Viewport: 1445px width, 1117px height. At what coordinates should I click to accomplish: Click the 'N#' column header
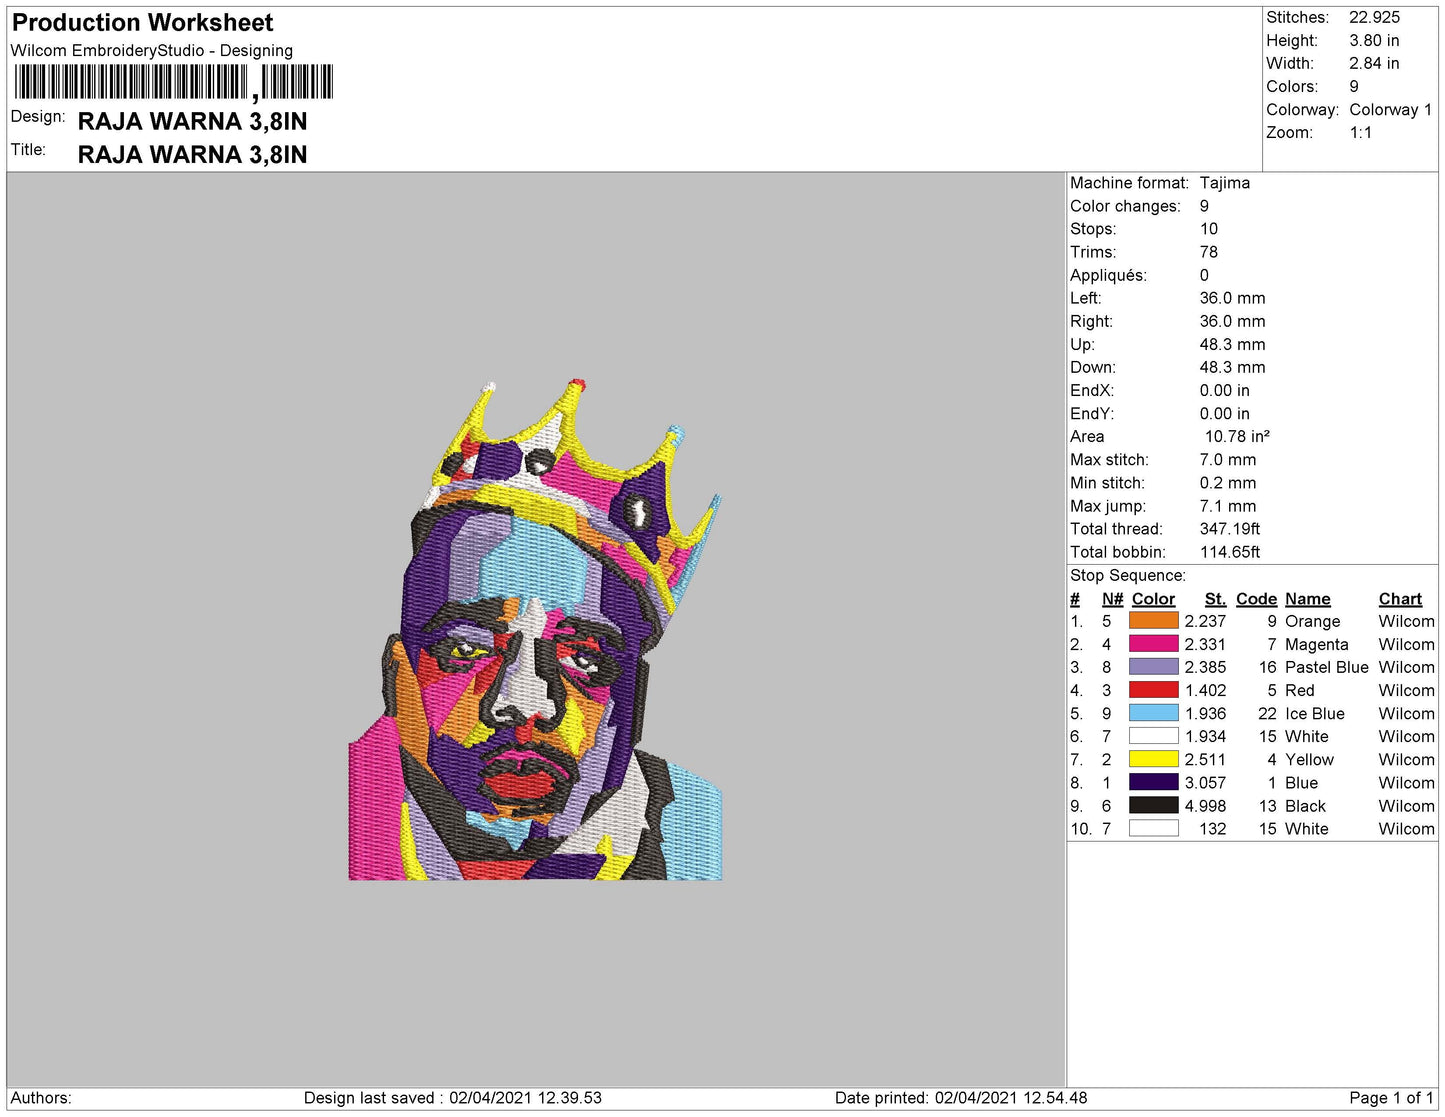pos(1112,599)
